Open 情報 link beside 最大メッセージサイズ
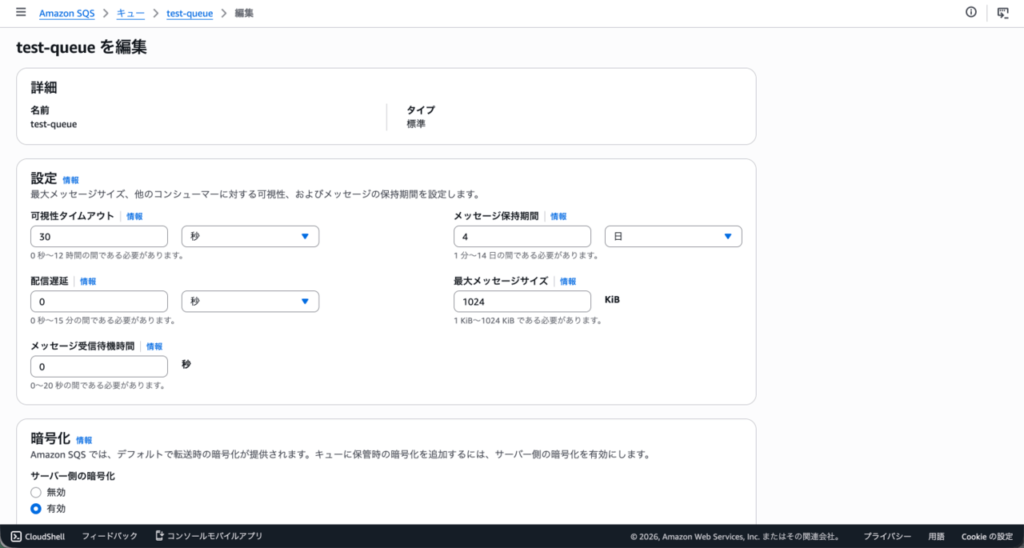Screen dimensions: 1024x548 568,282
